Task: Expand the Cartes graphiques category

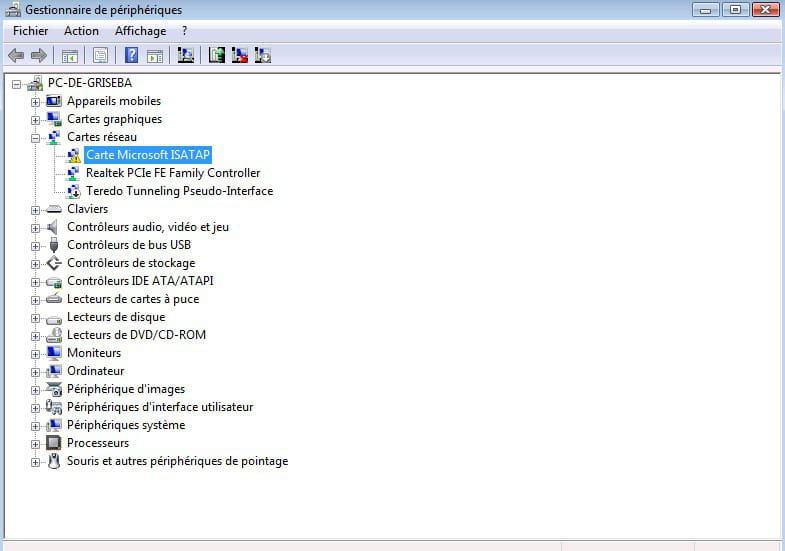Action: [35, 120]
